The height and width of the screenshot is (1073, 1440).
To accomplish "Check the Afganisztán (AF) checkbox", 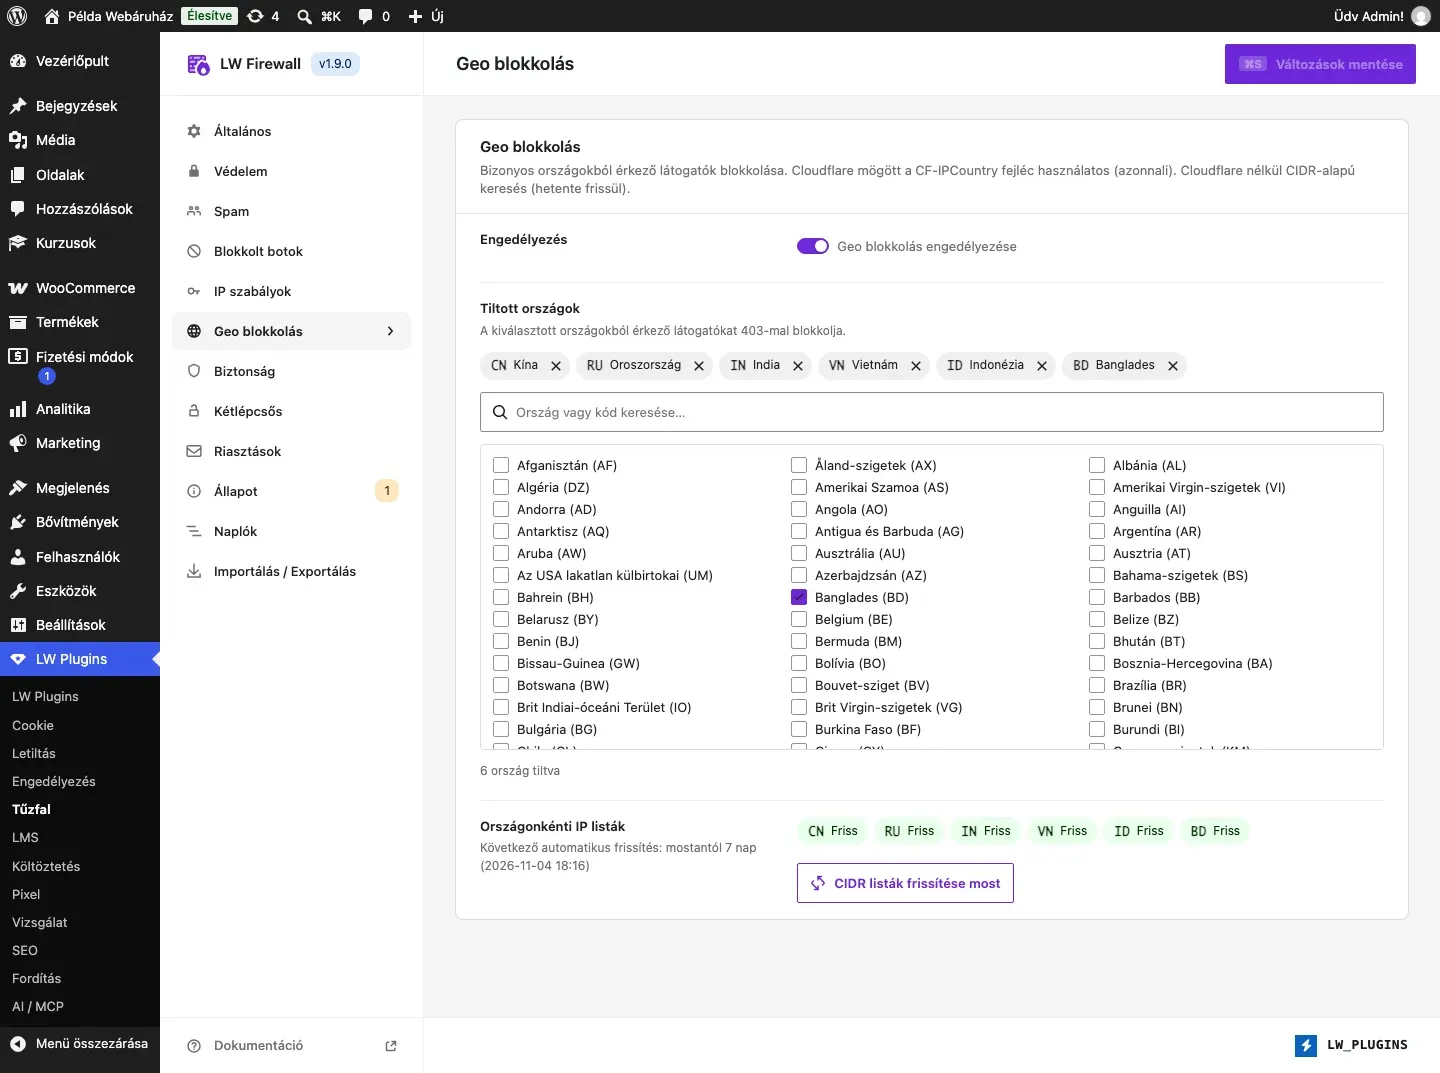I will [501, 465].
